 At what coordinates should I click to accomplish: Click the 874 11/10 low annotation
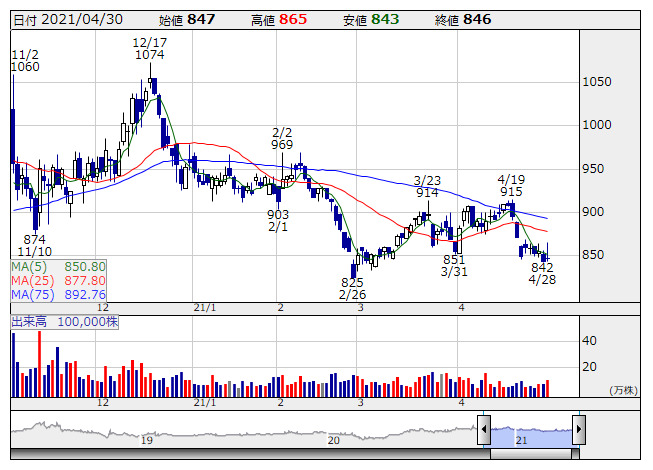point(35,246)
